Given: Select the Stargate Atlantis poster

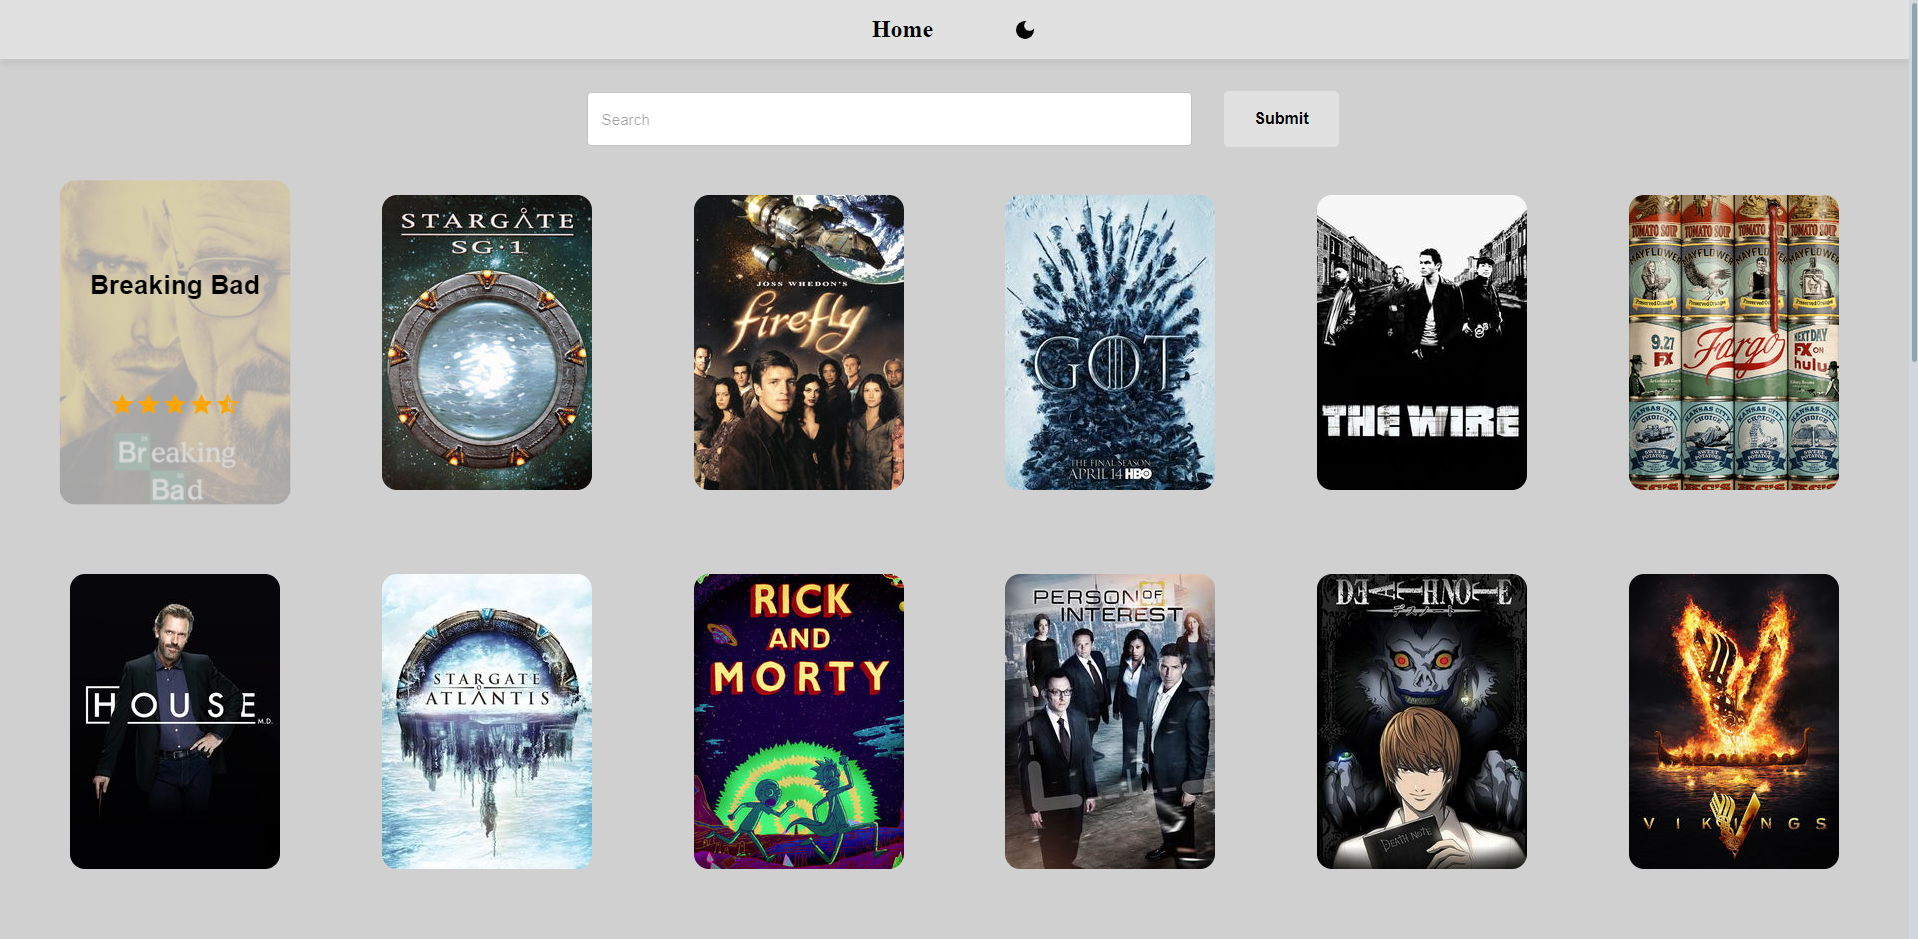Looking at the screenshot, I should coord(487,721).
